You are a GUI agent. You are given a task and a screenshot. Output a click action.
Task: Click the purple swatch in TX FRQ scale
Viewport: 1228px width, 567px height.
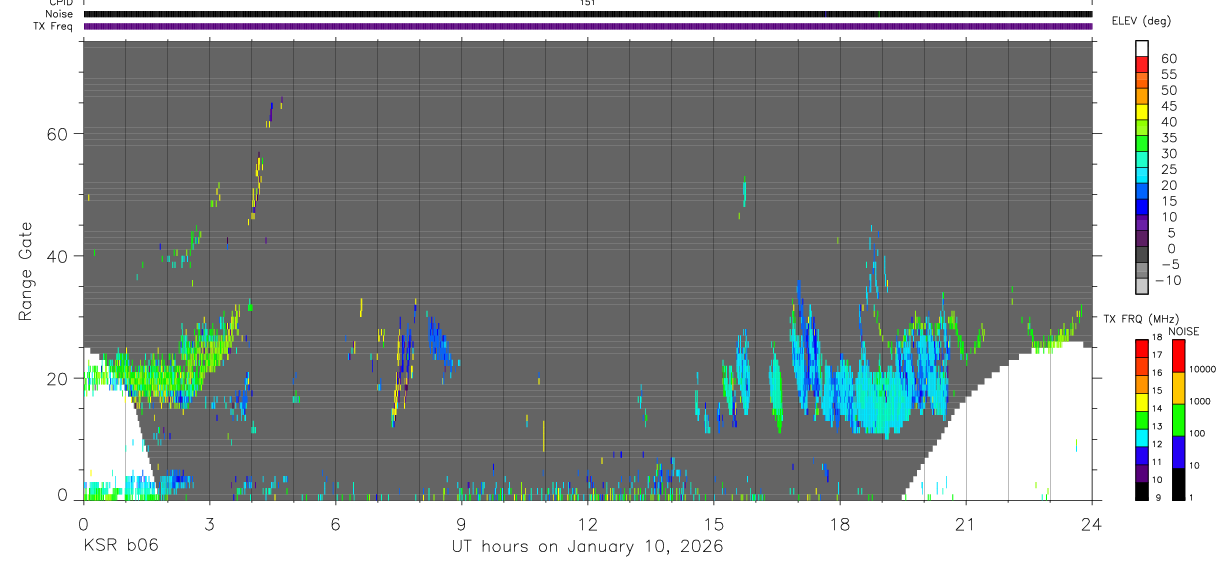1141,474
